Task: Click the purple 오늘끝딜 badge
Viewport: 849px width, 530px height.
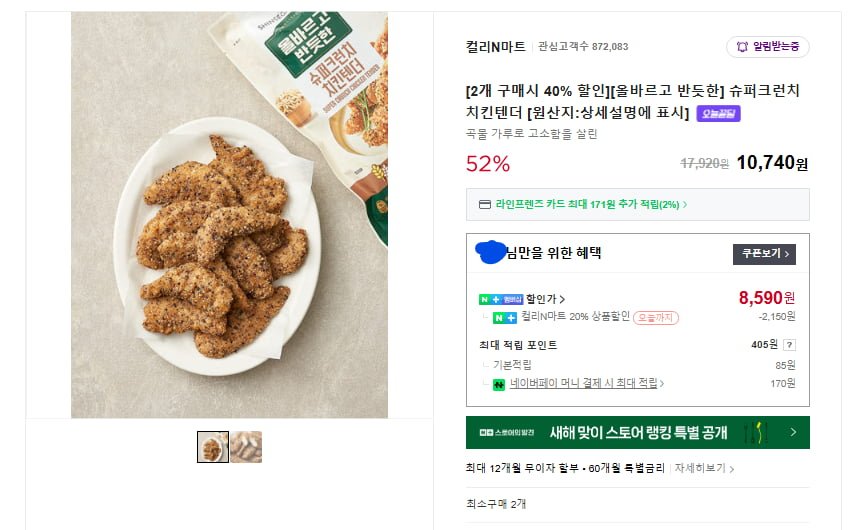Action: (718, 114)
